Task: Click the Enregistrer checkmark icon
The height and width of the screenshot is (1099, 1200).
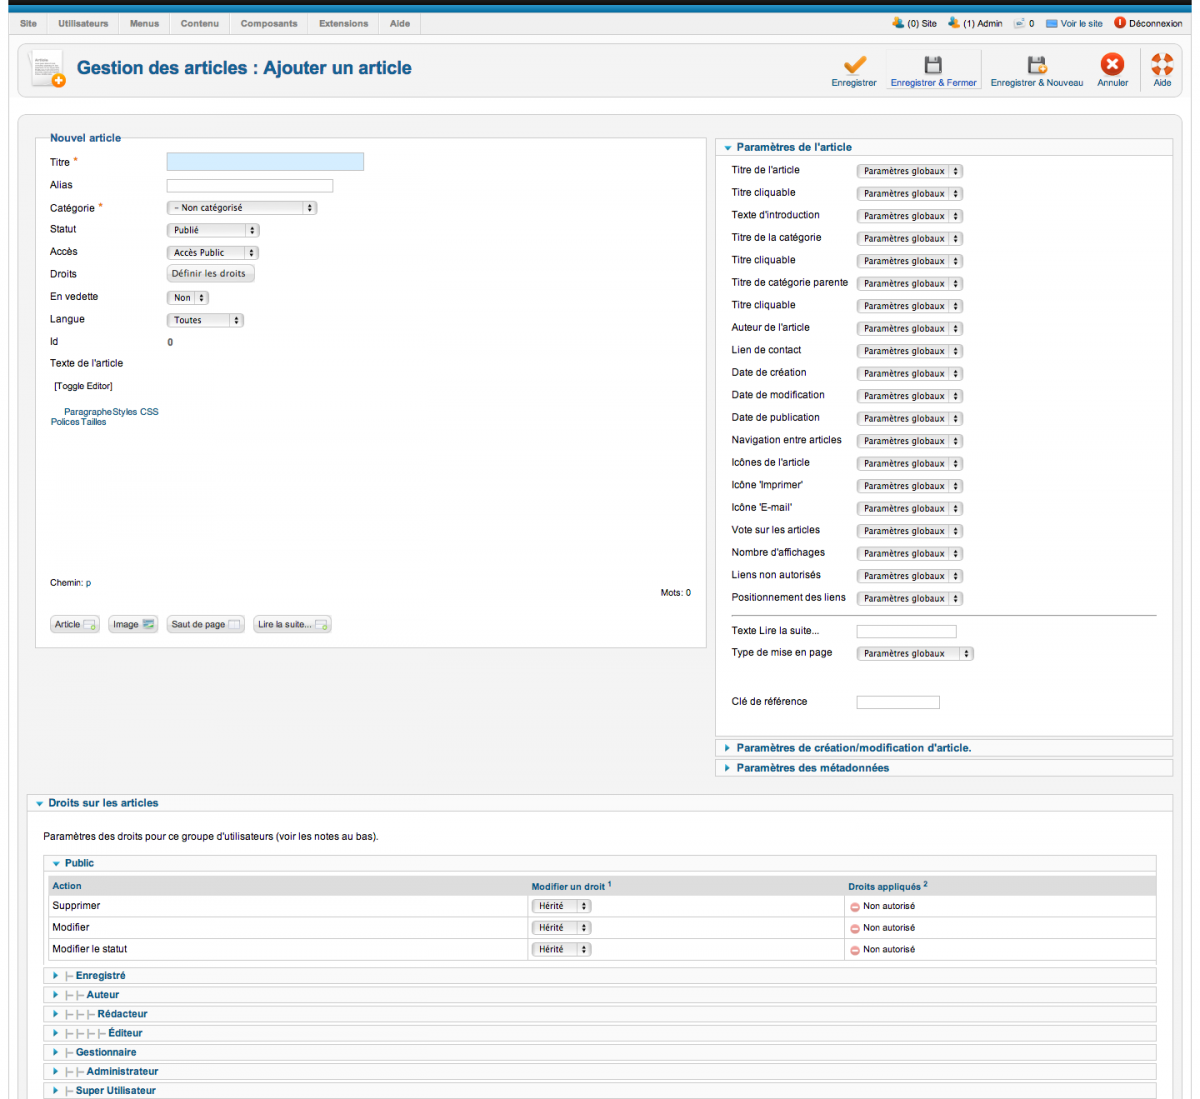Action: point(854,66)
